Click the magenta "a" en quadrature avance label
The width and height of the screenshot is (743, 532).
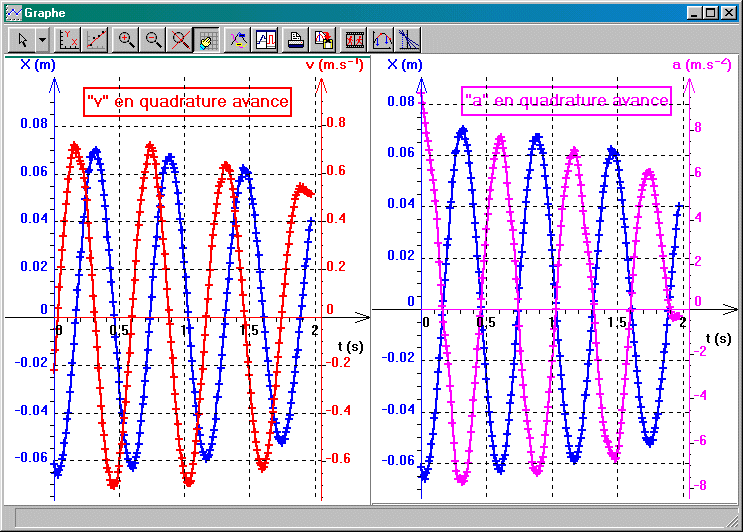point(566,100)
